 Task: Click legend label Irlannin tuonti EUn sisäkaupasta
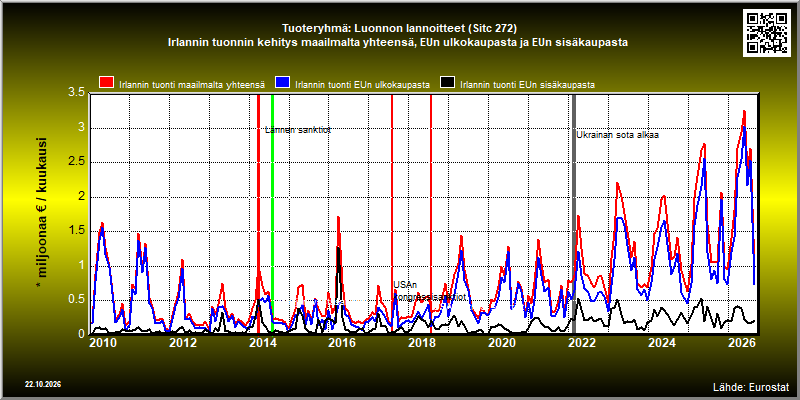pyautogui.click(x=528, y=85)
